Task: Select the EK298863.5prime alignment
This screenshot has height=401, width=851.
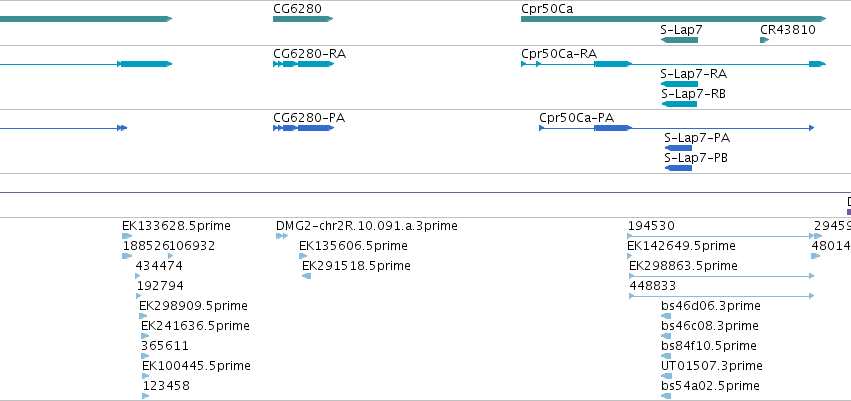Action: pos(721,276)
